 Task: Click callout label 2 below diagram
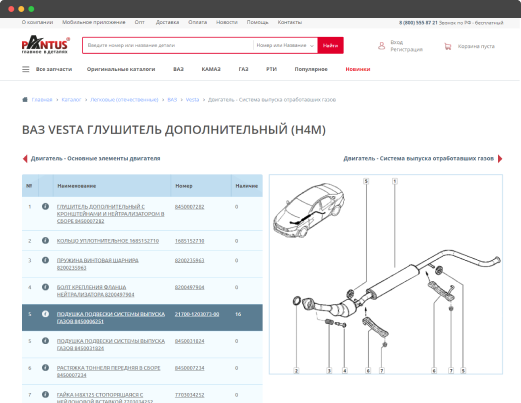coord(296,370)
